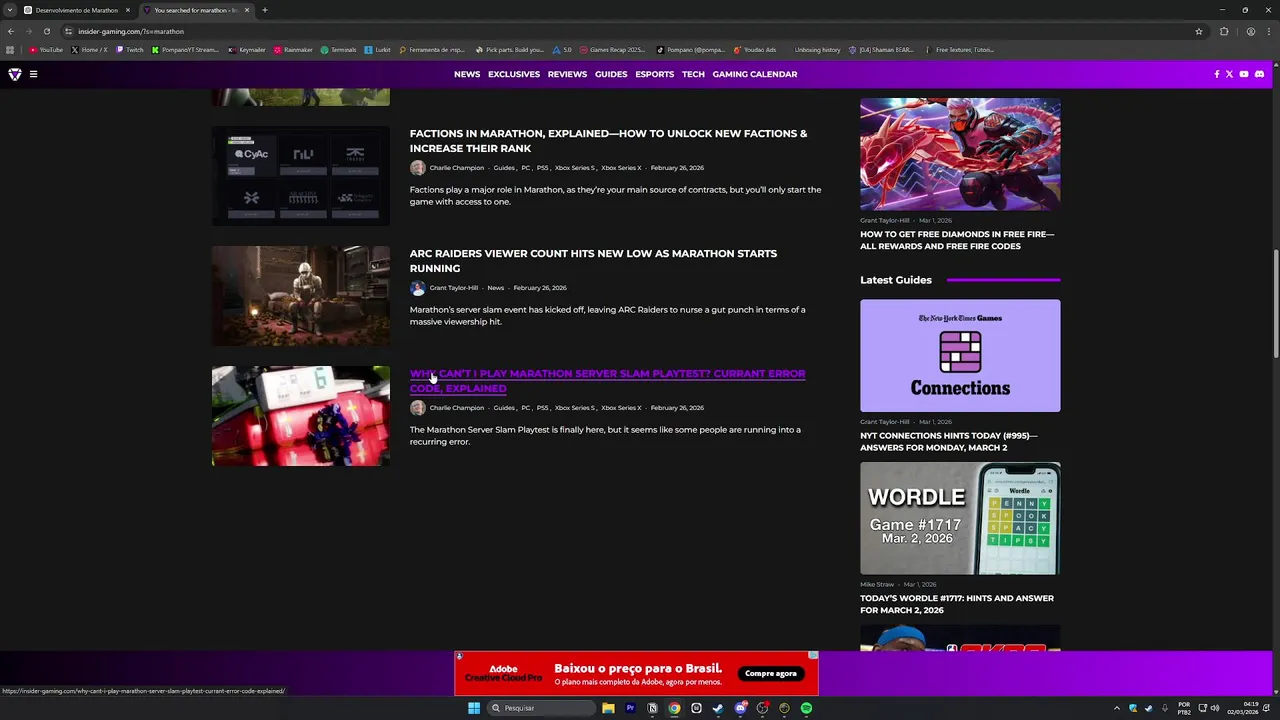
Task: Open the TECH menu item
Action: coord(694,74)
